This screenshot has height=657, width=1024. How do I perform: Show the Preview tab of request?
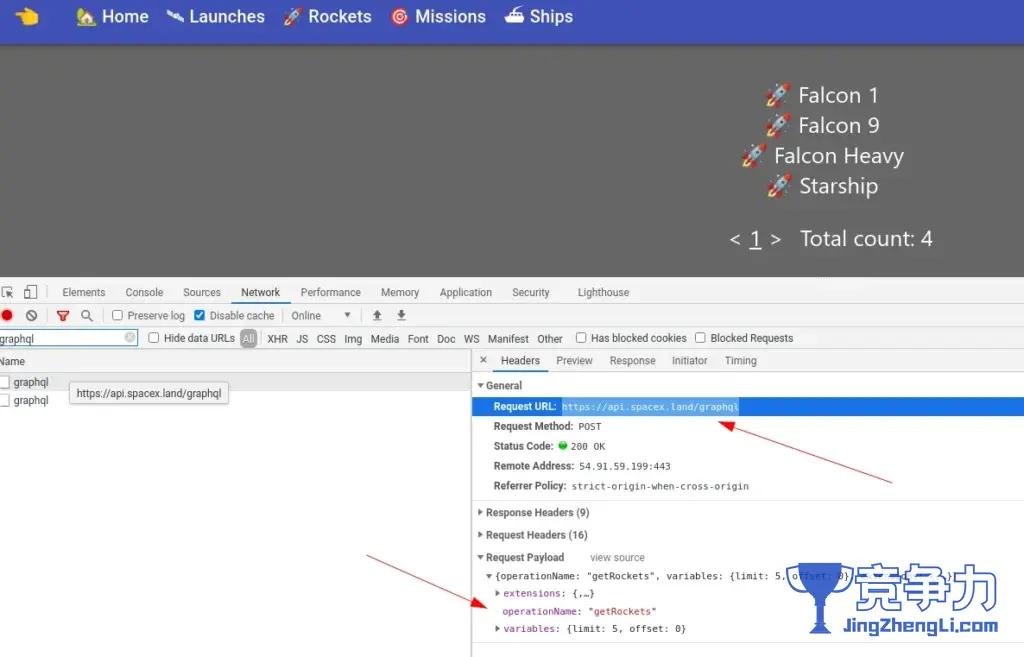pos(574,361)
